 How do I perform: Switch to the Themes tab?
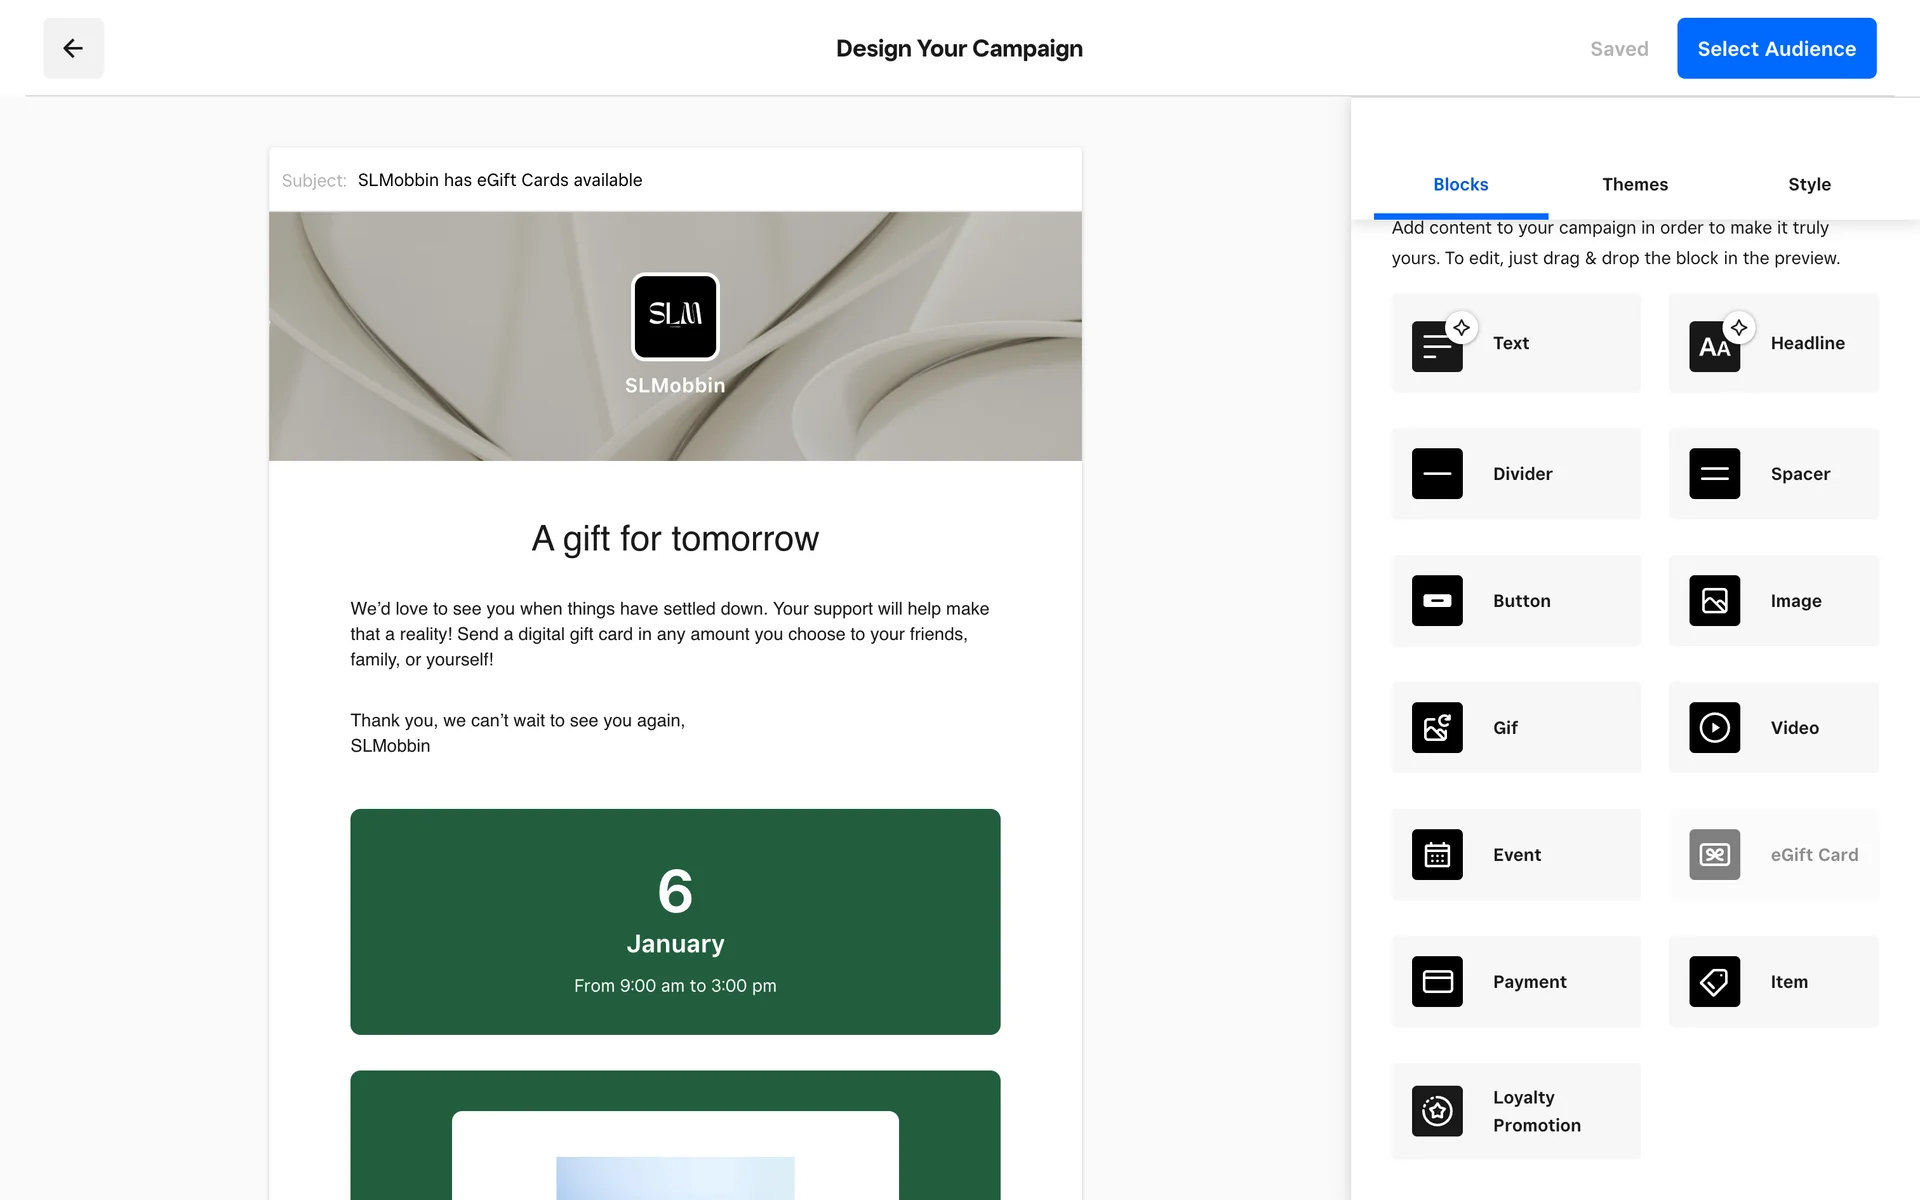point(1634,184)
